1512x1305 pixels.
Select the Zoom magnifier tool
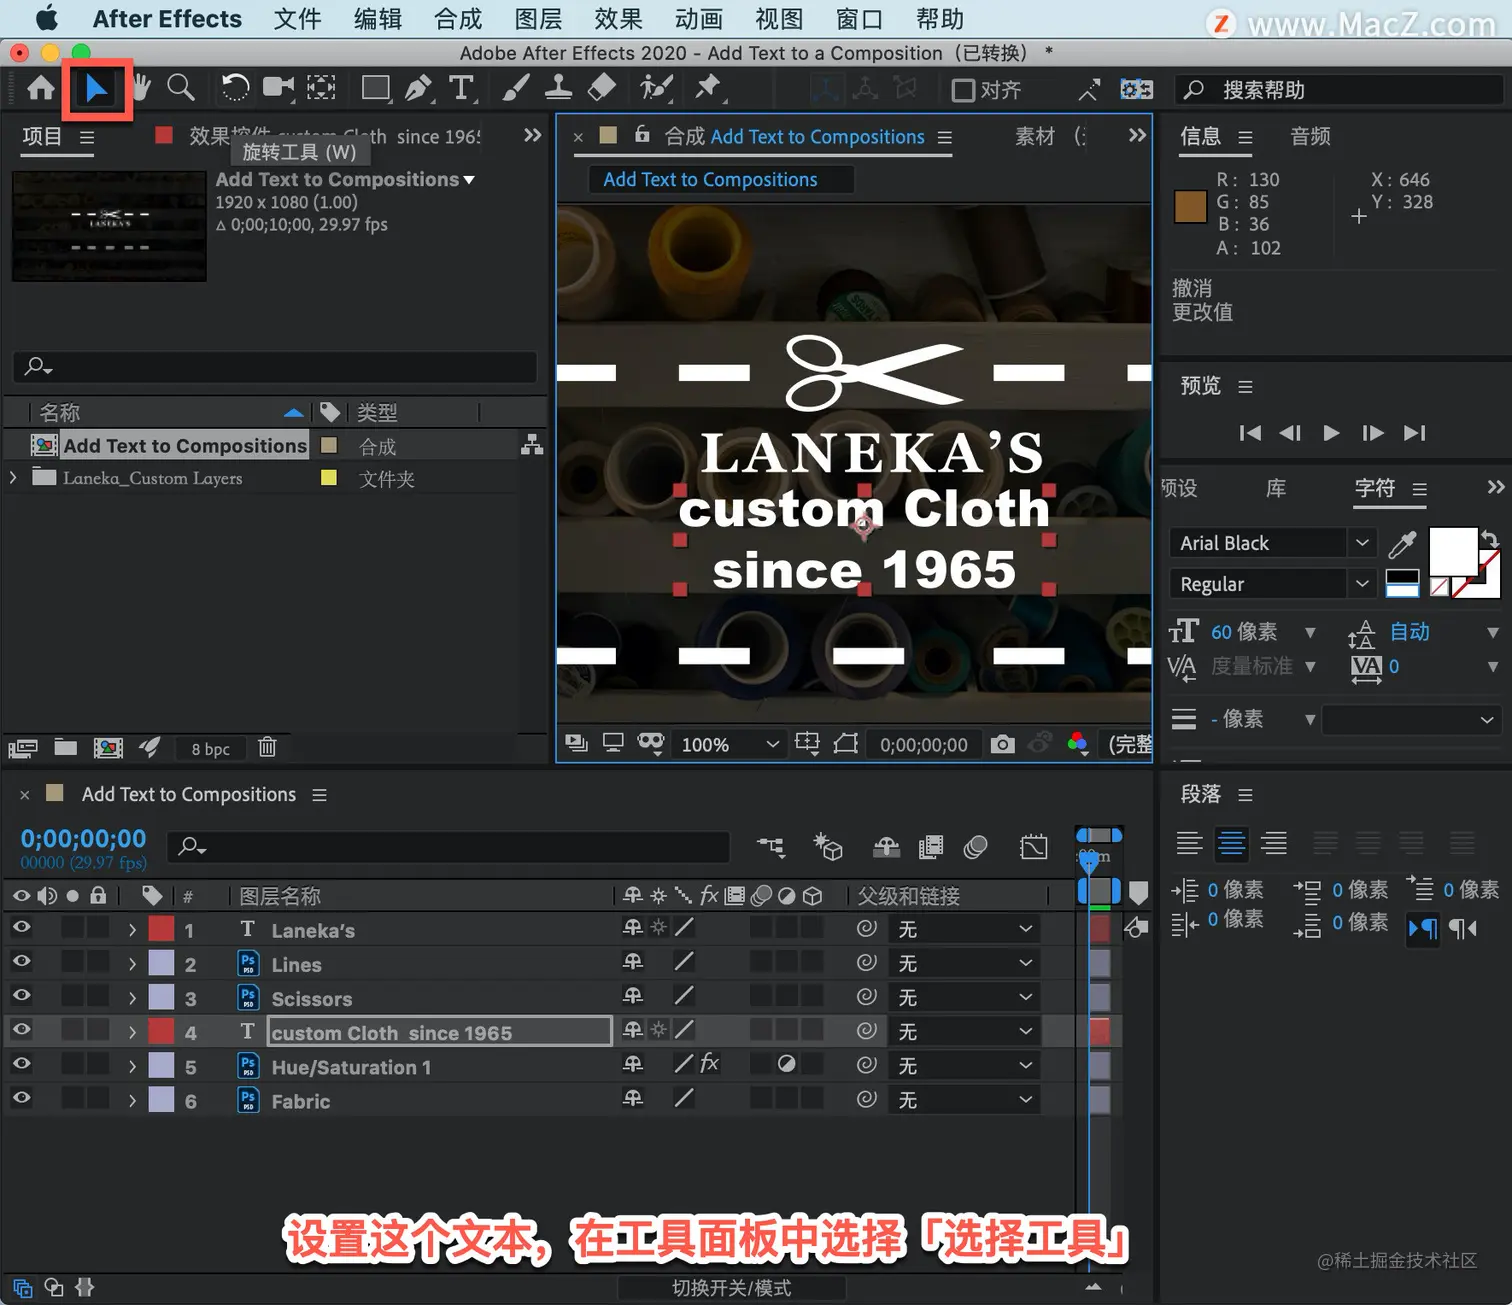181,88
